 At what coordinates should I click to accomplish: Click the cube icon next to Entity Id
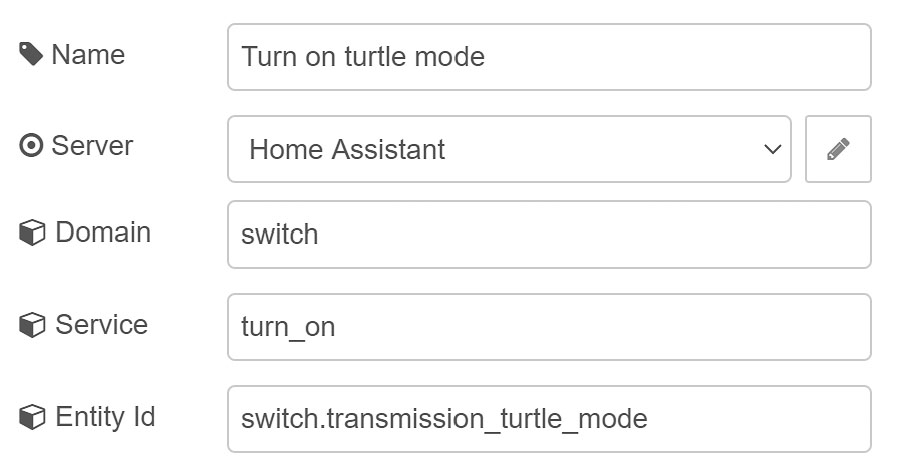click(x=32, y=417)
